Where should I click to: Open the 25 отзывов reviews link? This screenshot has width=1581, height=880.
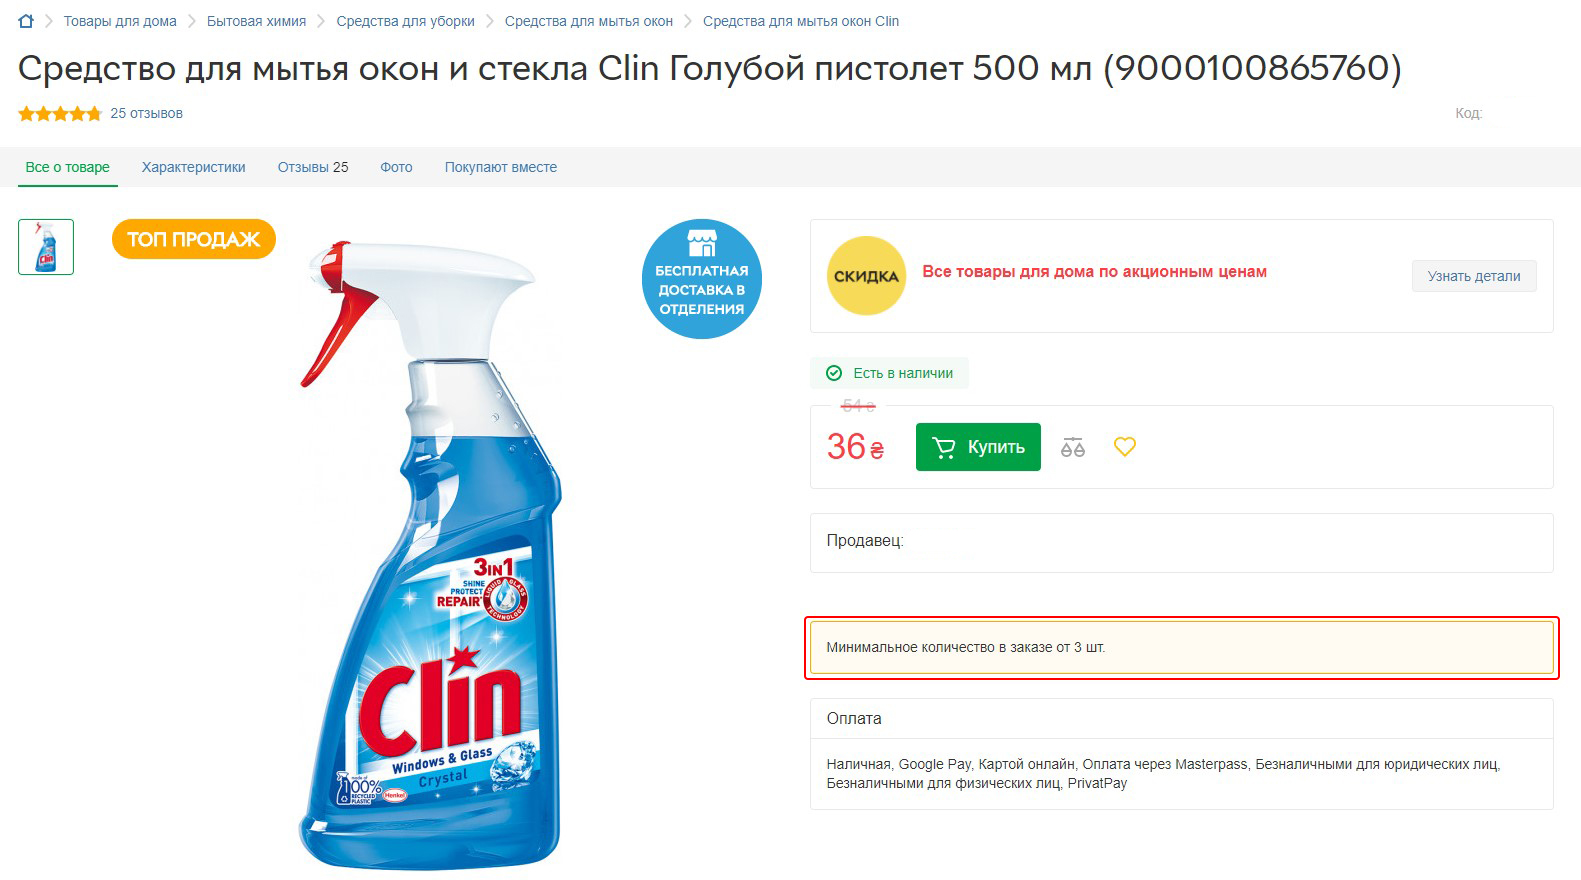click(x=146, y=113)
